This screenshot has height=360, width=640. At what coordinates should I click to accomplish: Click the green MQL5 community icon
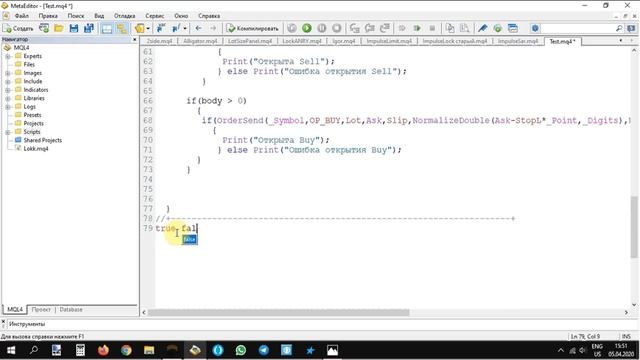[497, 28]
